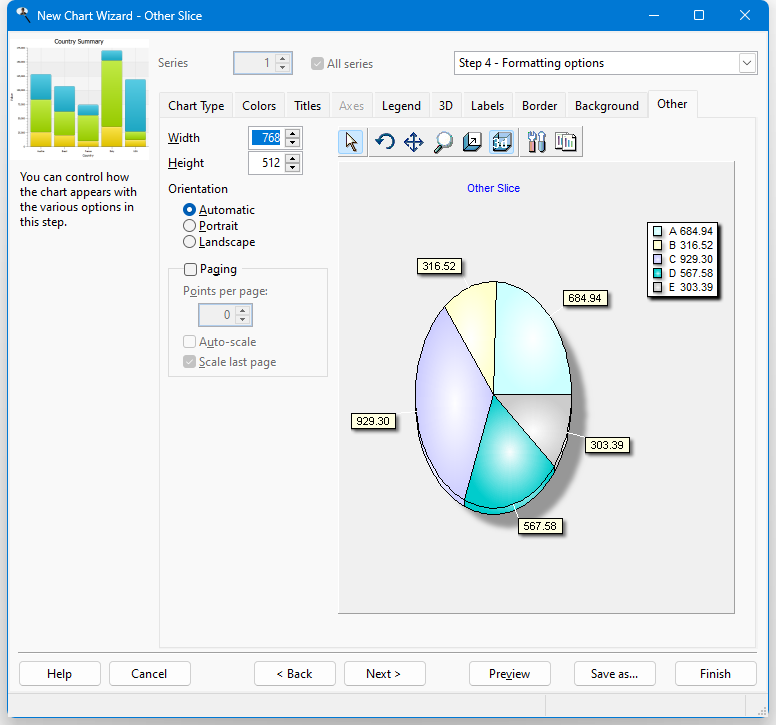
Task: Switch to the 3D tab
Action: pos(446,105)
